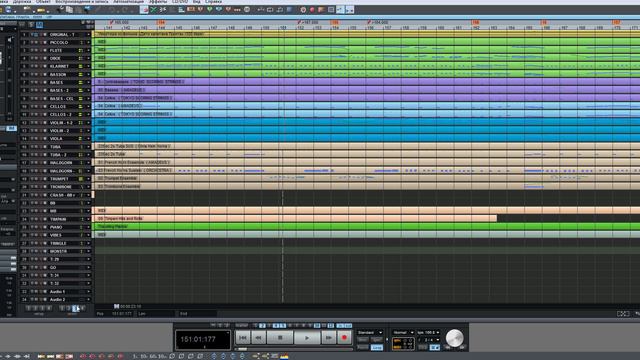Click the colorful rainbow icon in bottom toolbar
This screenshot has height=360, width=640.
284,357
